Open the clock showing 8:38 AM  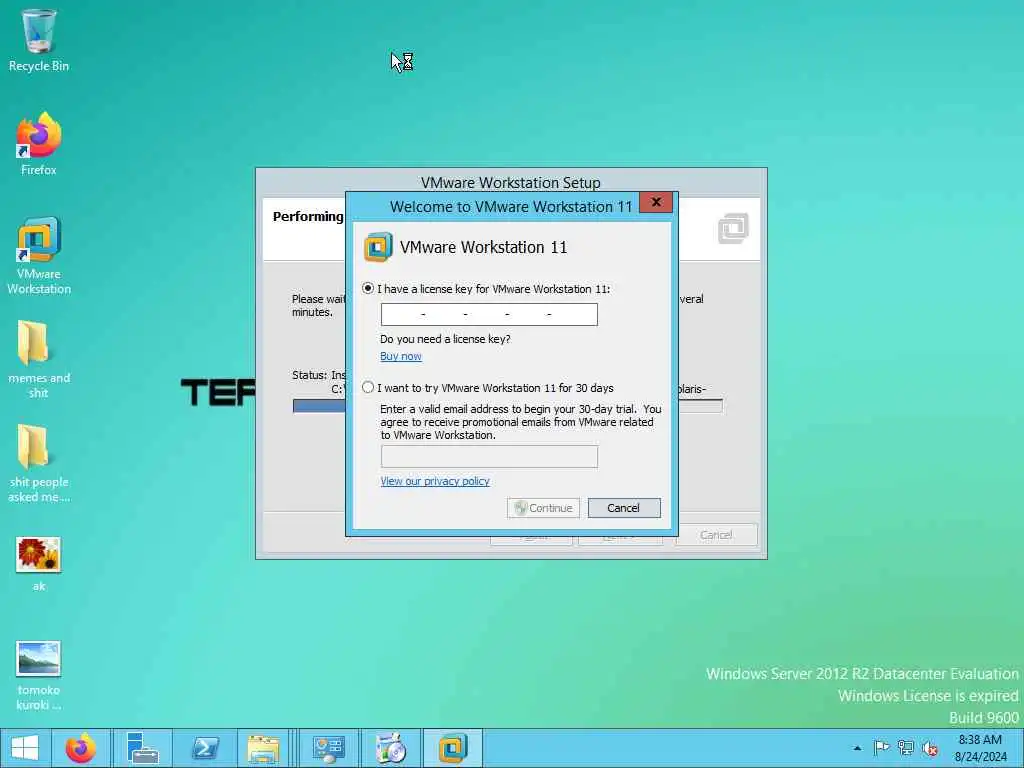[980, 748]
